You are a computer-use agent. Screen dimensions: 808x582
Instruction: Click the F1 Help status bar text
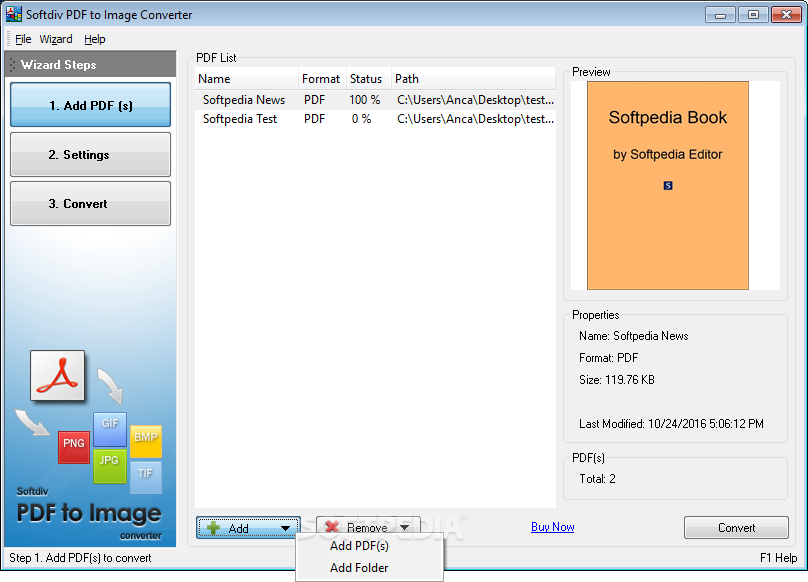(x=778, y=558)
